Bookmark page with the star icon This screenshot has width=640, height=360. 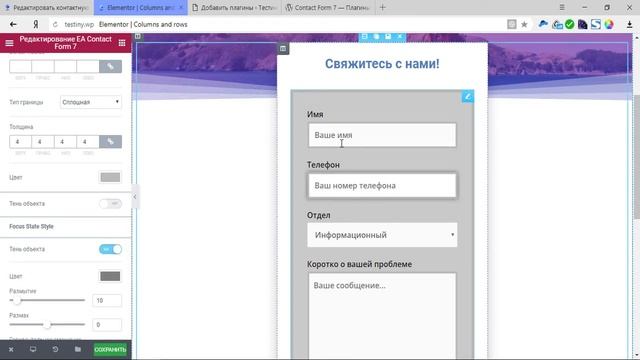point(524,24)
